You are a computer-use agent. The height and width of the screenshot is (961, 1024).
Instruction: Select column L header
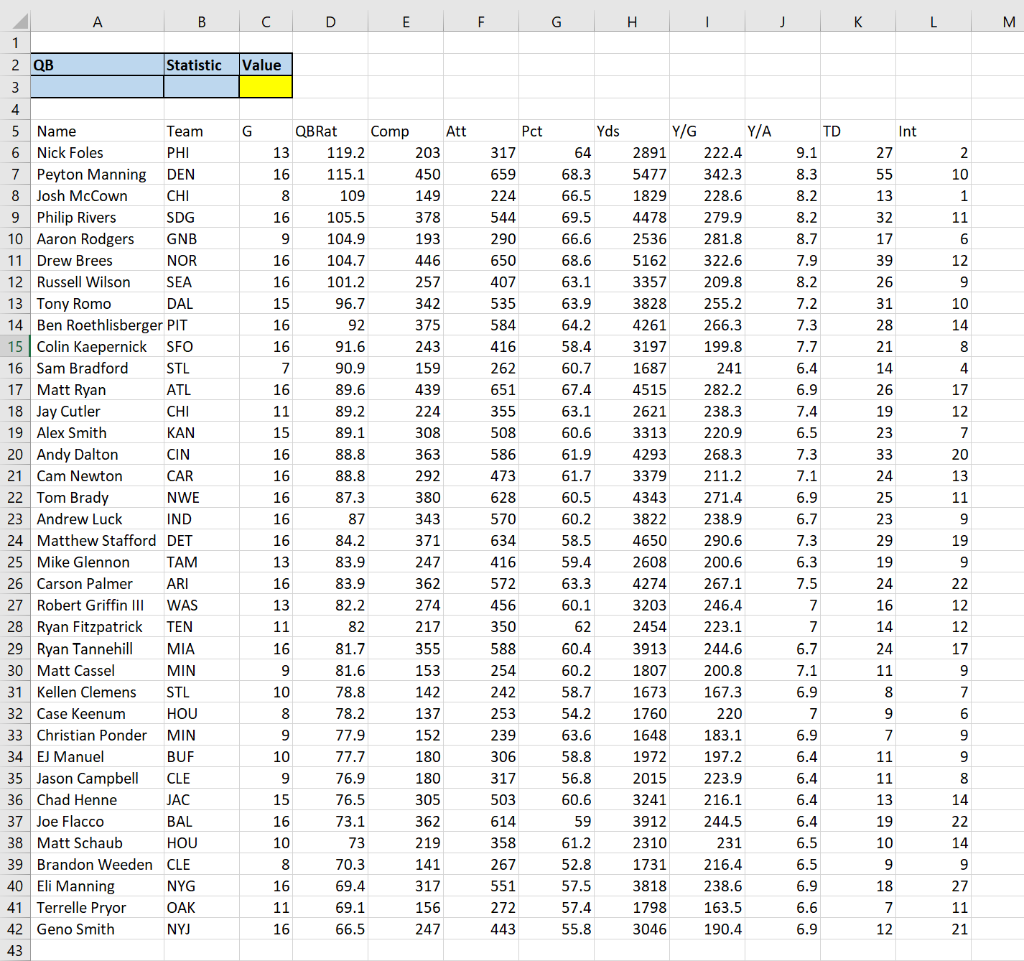pyautogui.click(x=933, y=22)
